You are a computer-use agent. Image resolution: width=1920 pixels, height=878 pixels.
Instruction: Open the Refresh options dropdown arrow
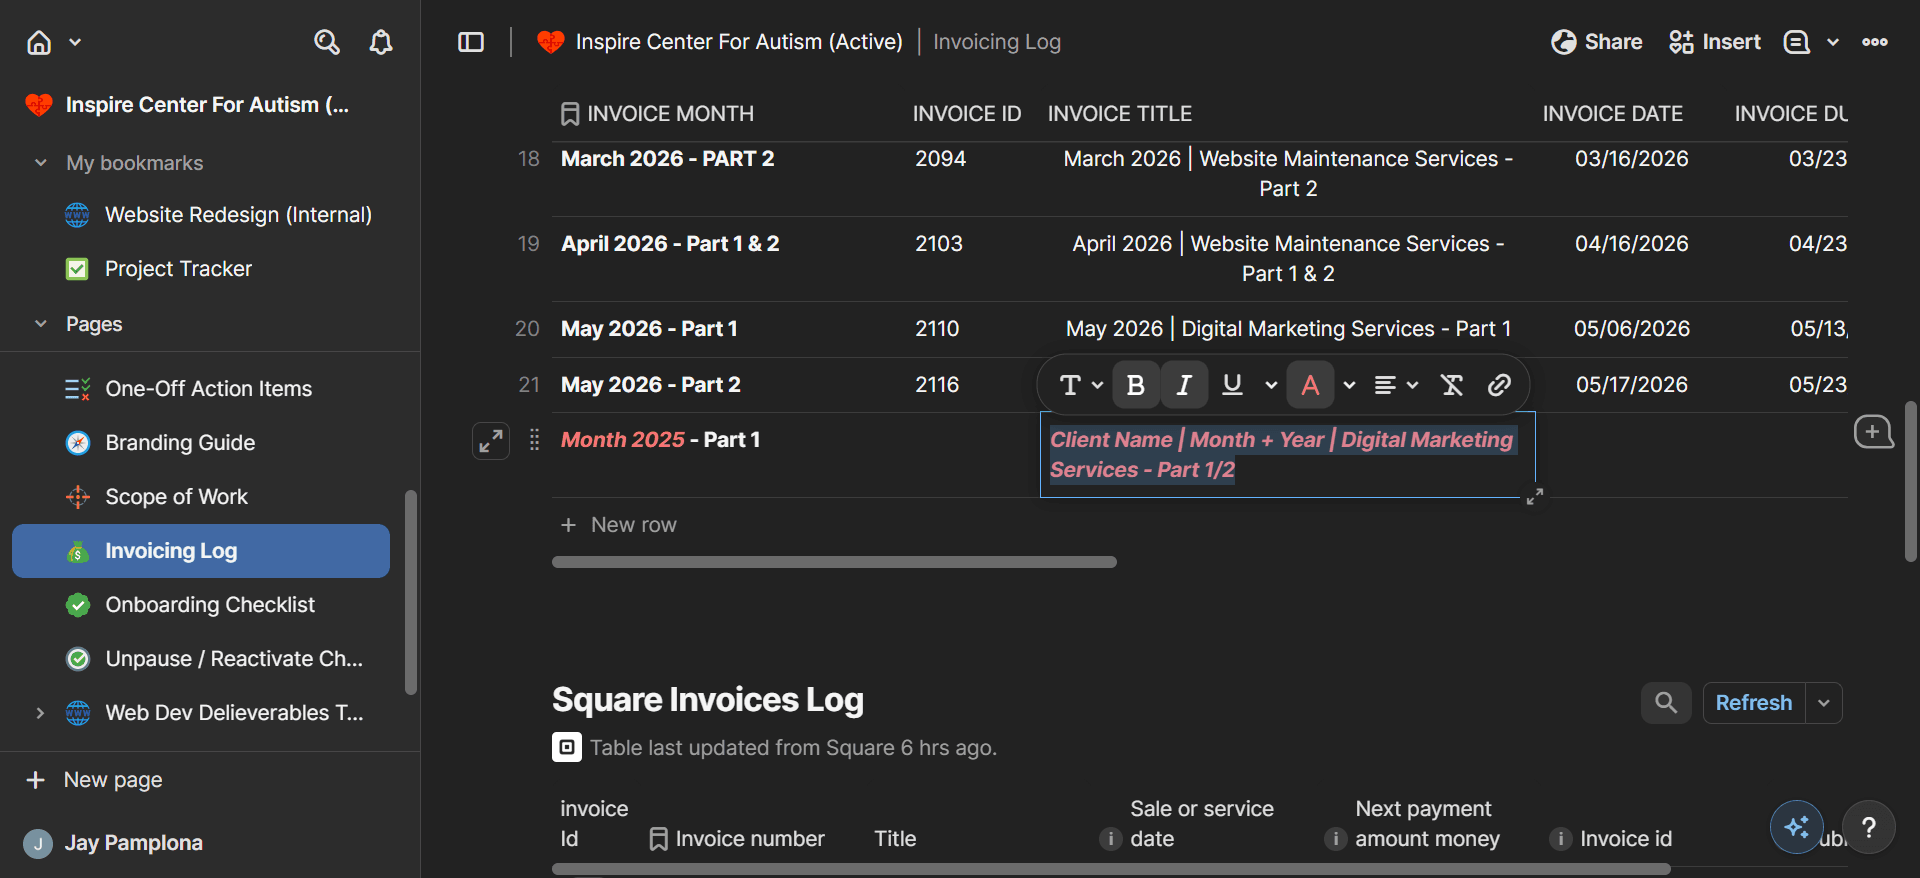pos(1824,703)
